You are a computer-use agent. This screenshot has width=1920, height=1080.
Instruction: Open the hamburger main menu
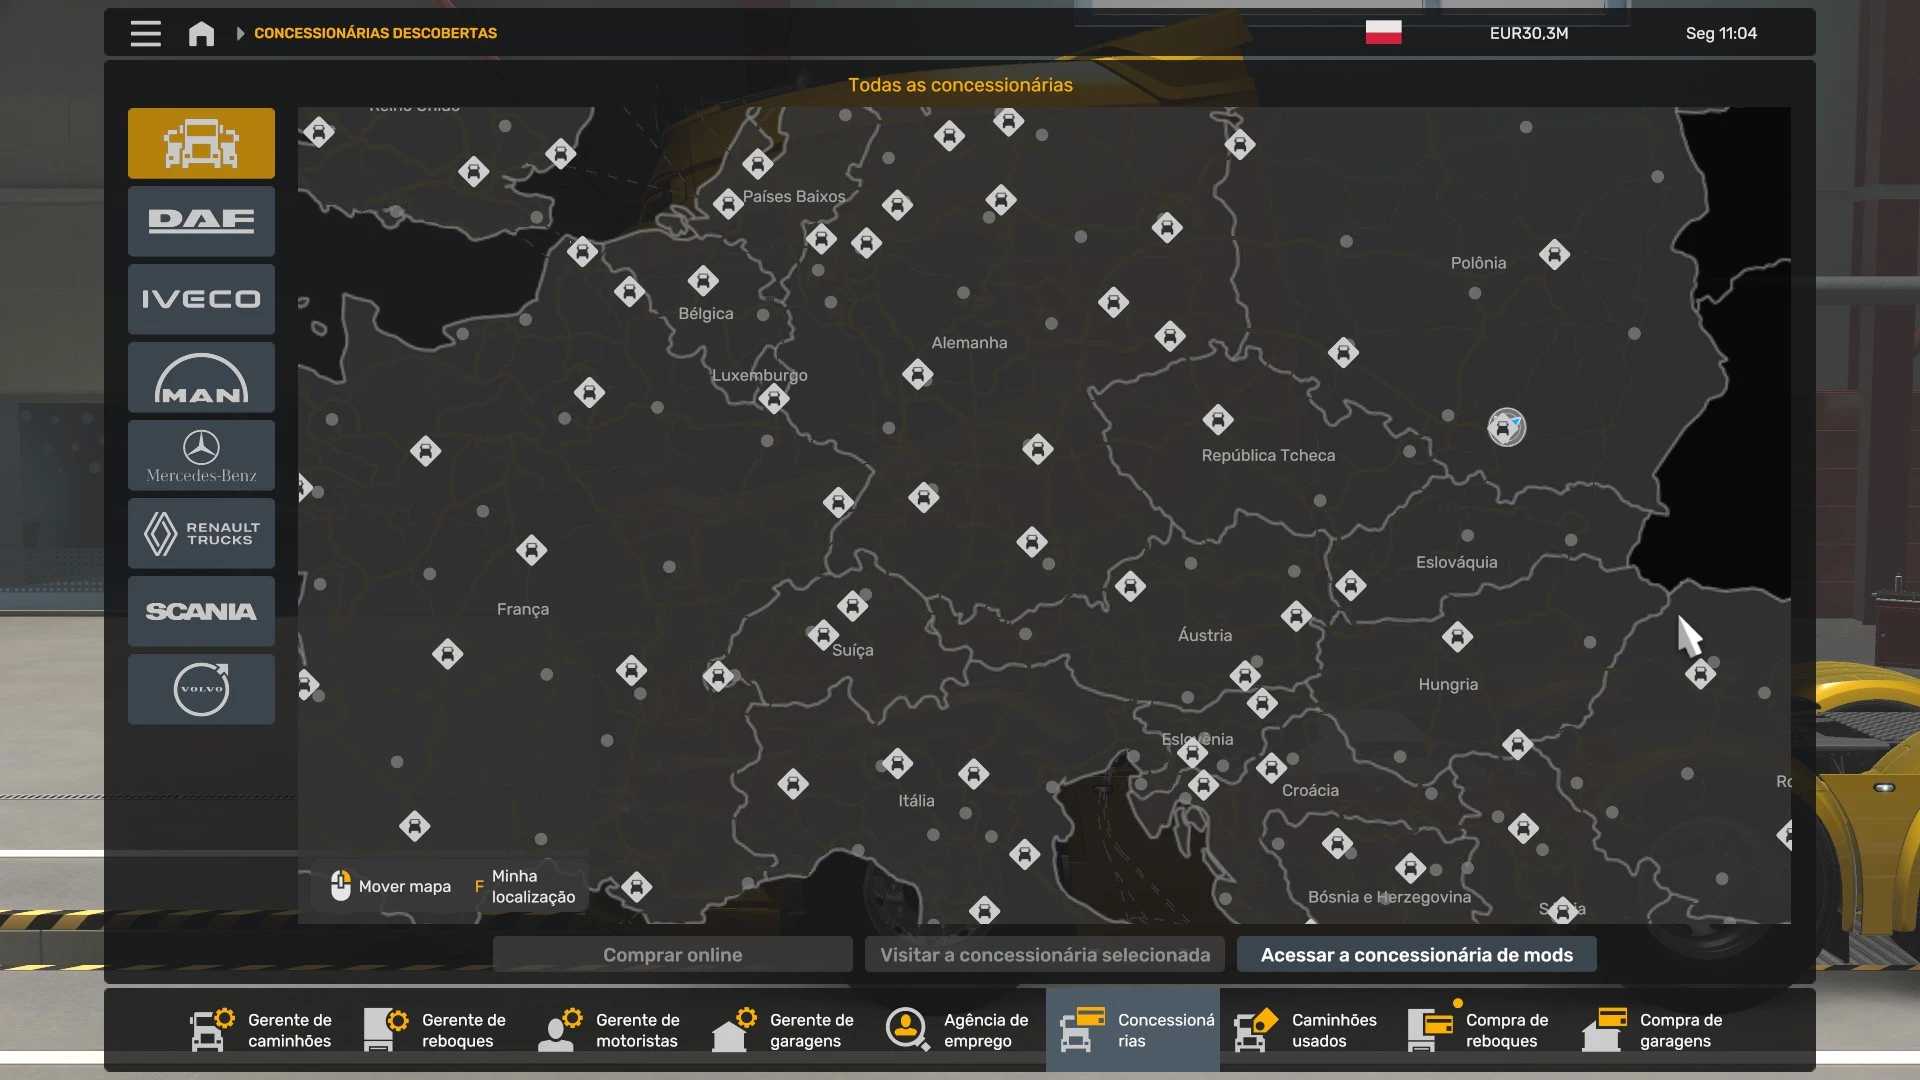[146, 33]
